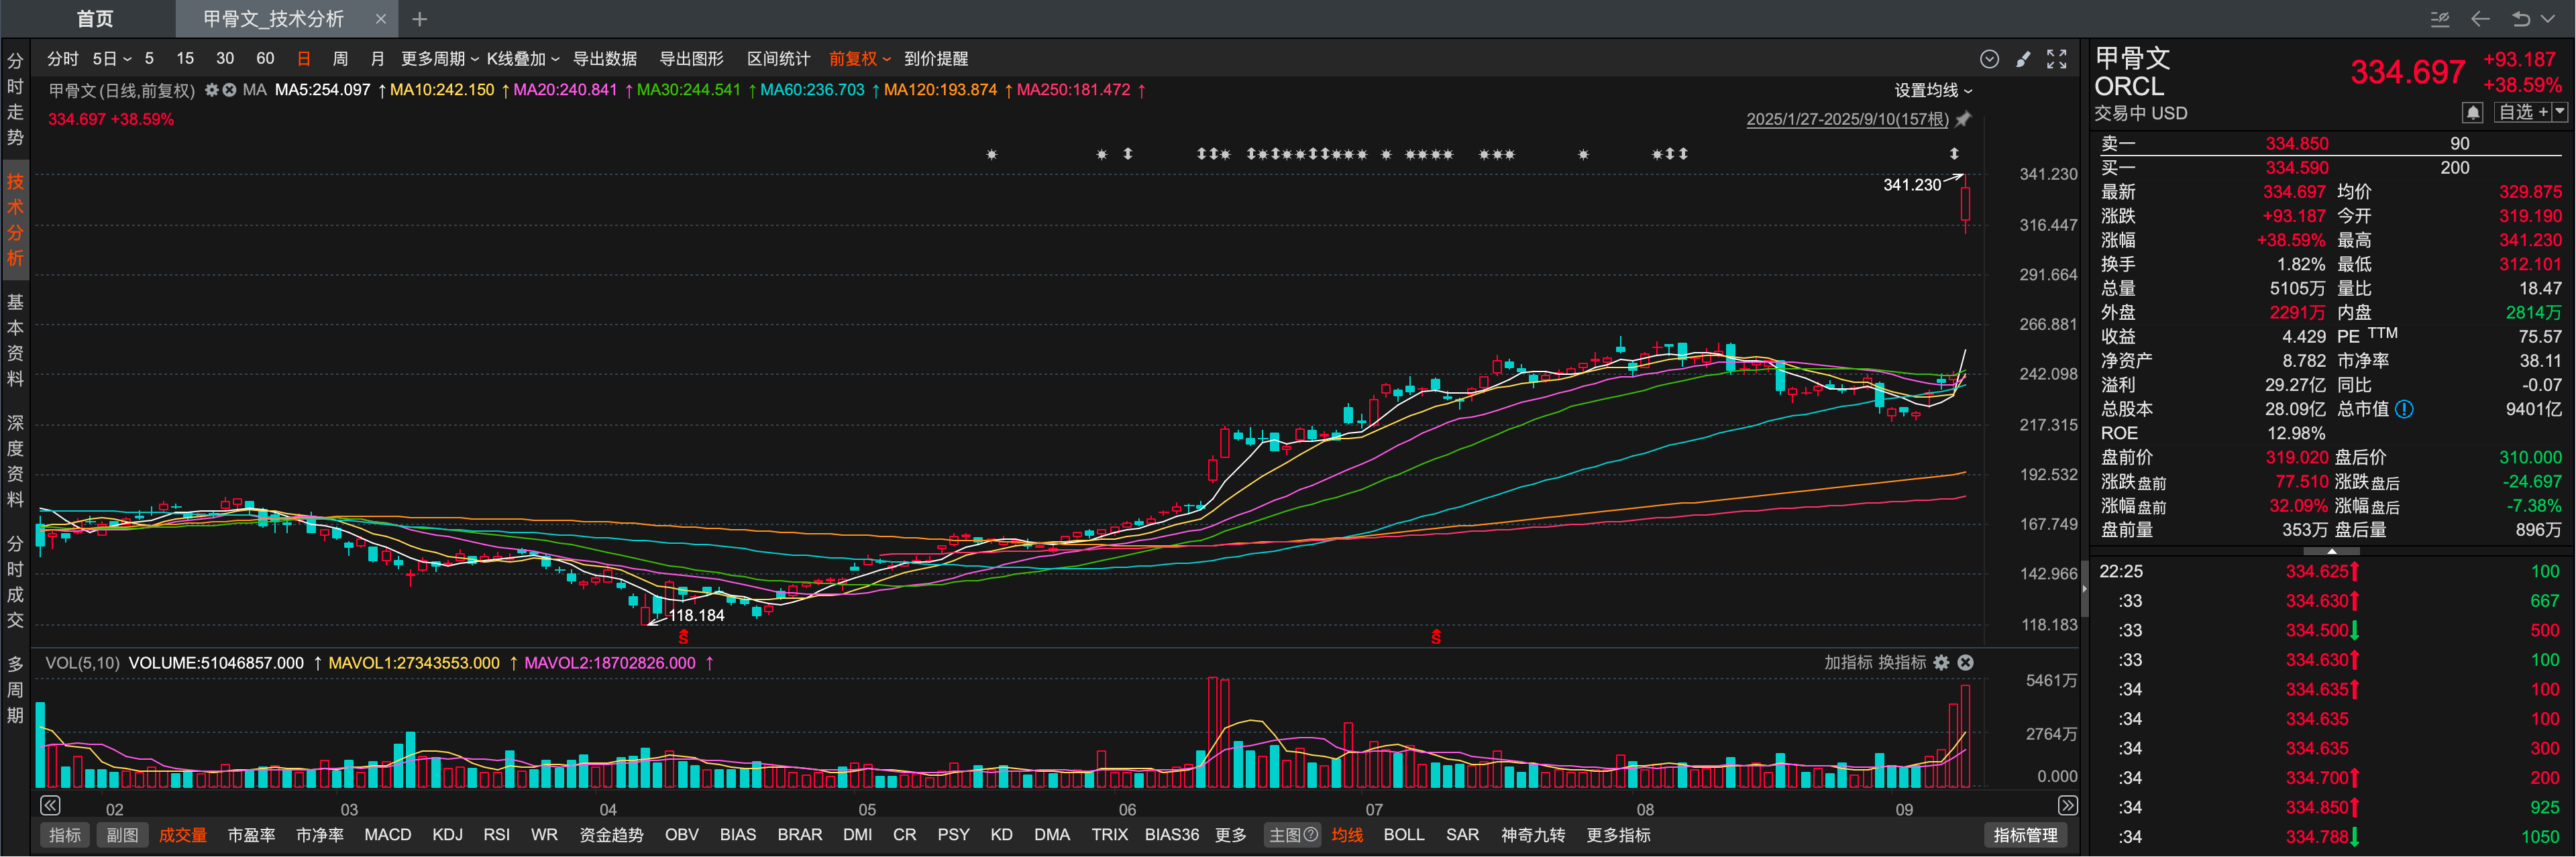Image resolution: width=2576 pixels, height=857 pixels.
Task: Open 基本资料 in left sidebar
Action: point(15,340)
